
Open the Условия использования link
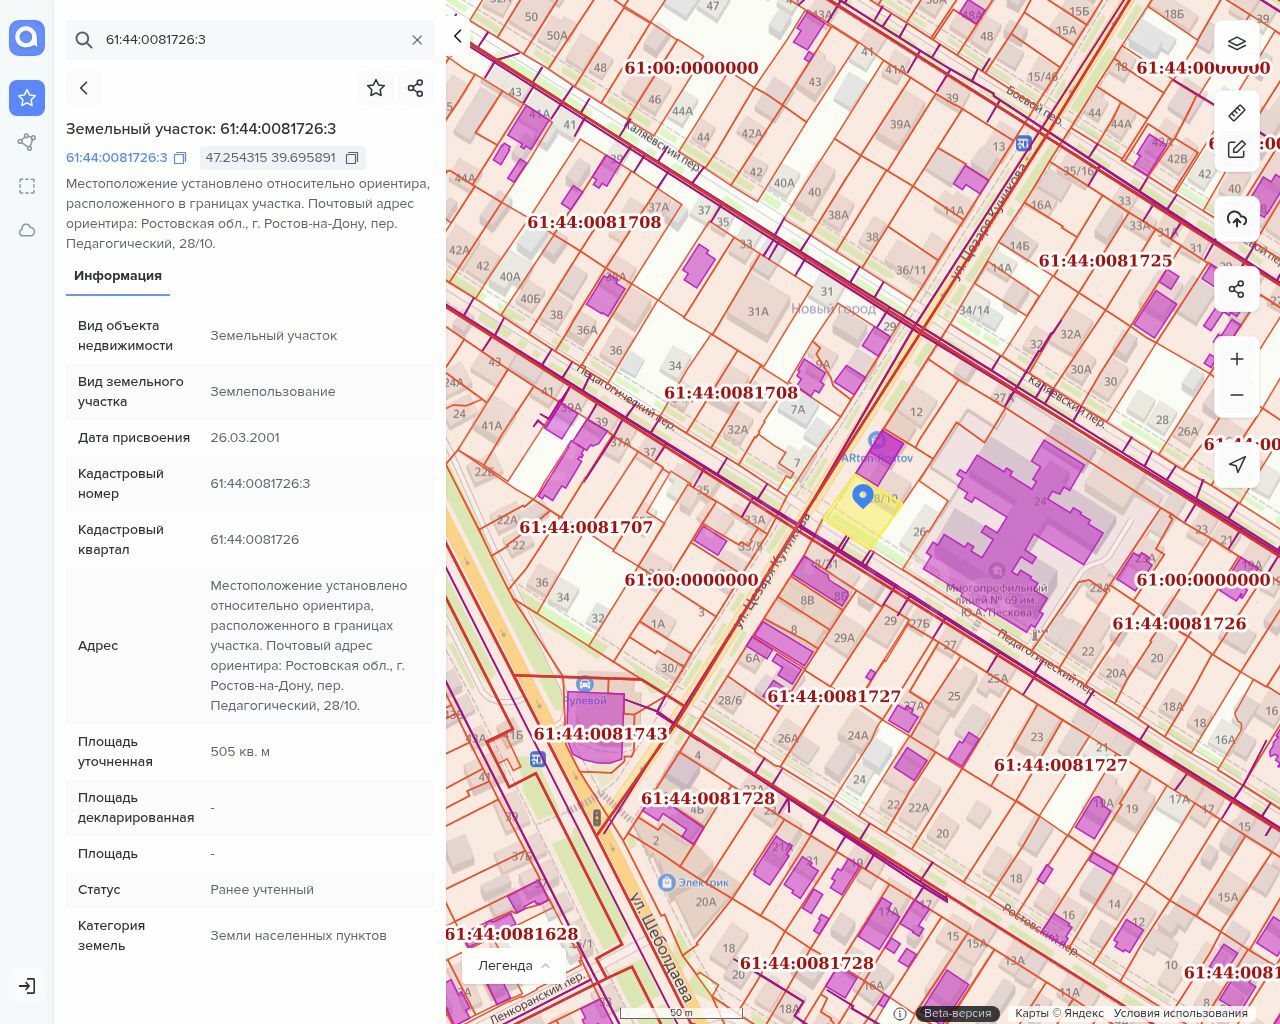pos(1180,1013)
